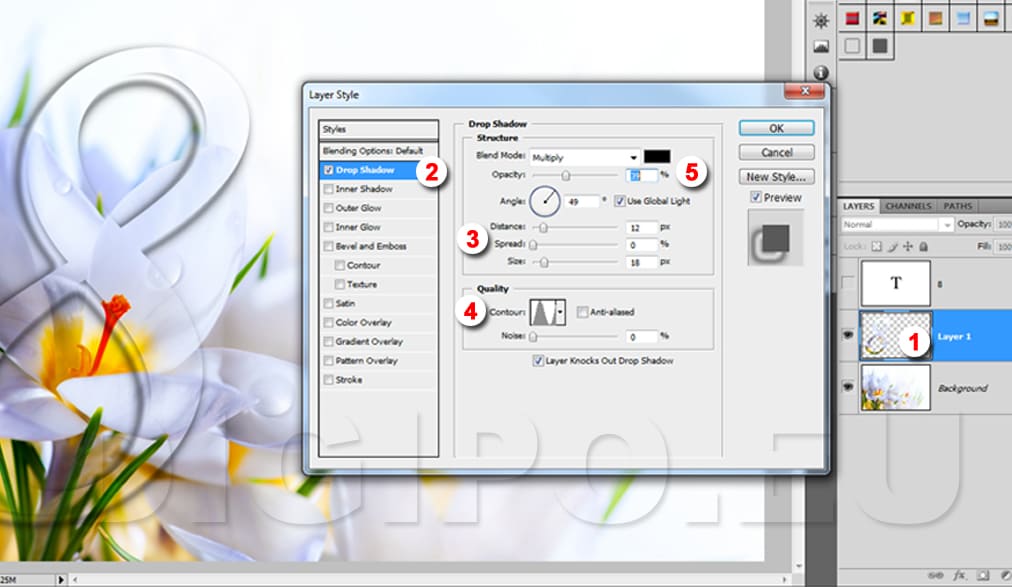
Task: Uncheck Use Global Light
Action: (621, 201)
